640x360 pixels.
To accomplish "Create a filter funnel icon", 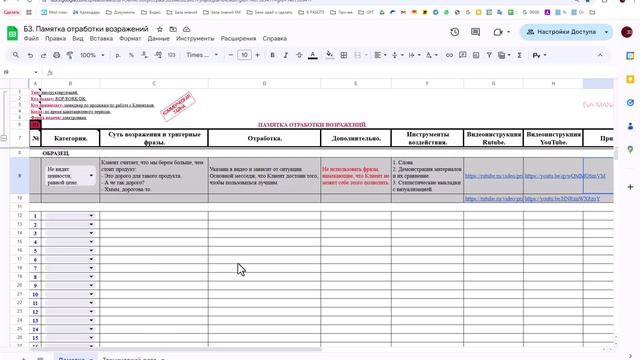I will pos(489,55).
